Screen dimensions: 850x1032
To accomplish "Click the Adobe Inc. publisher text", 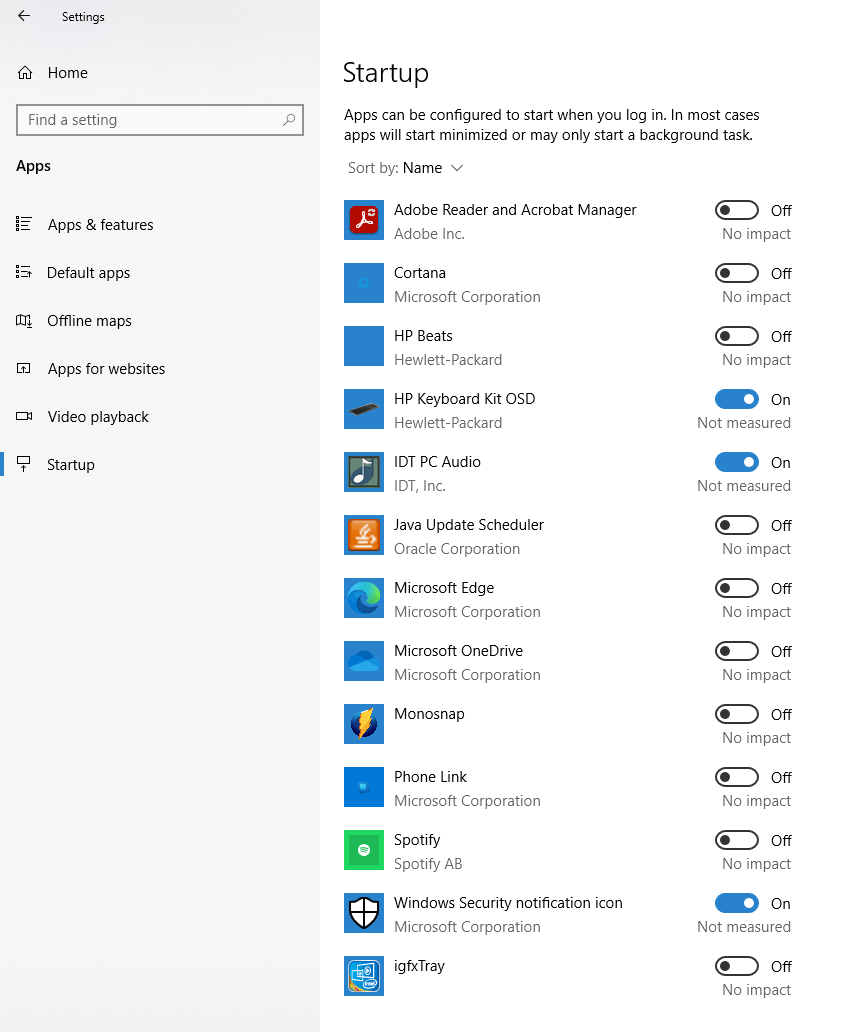I will tap(429, 234).
